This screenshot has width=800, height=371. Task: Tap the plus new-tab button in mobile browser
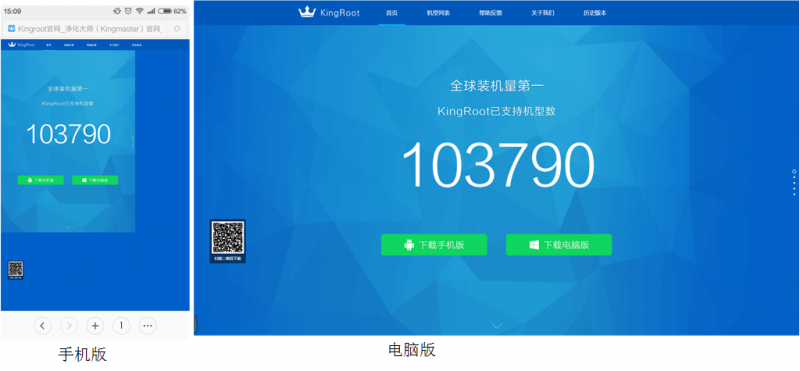(x=95, y=326)
